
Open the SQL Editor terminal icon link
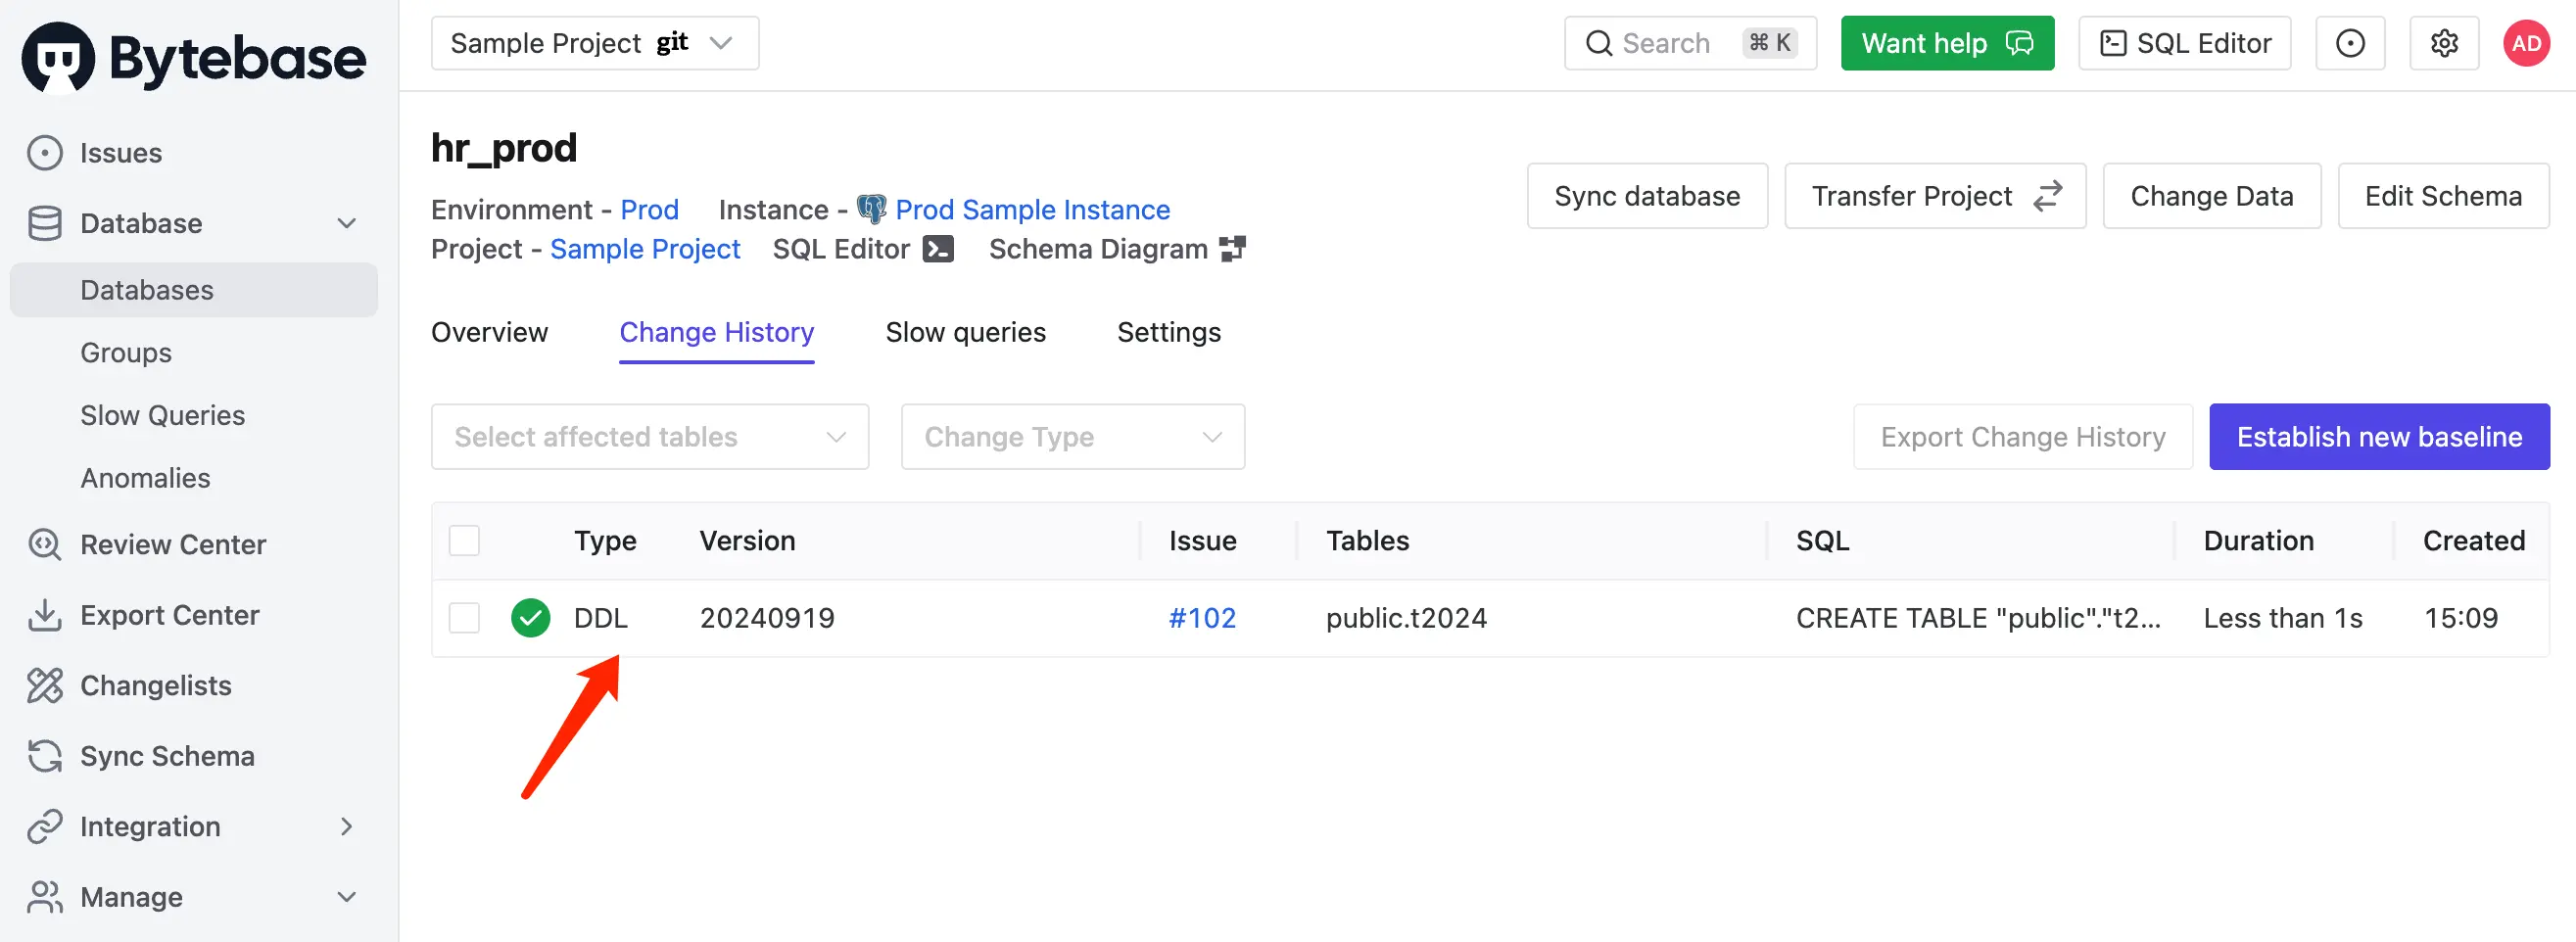tap(937, 249)
